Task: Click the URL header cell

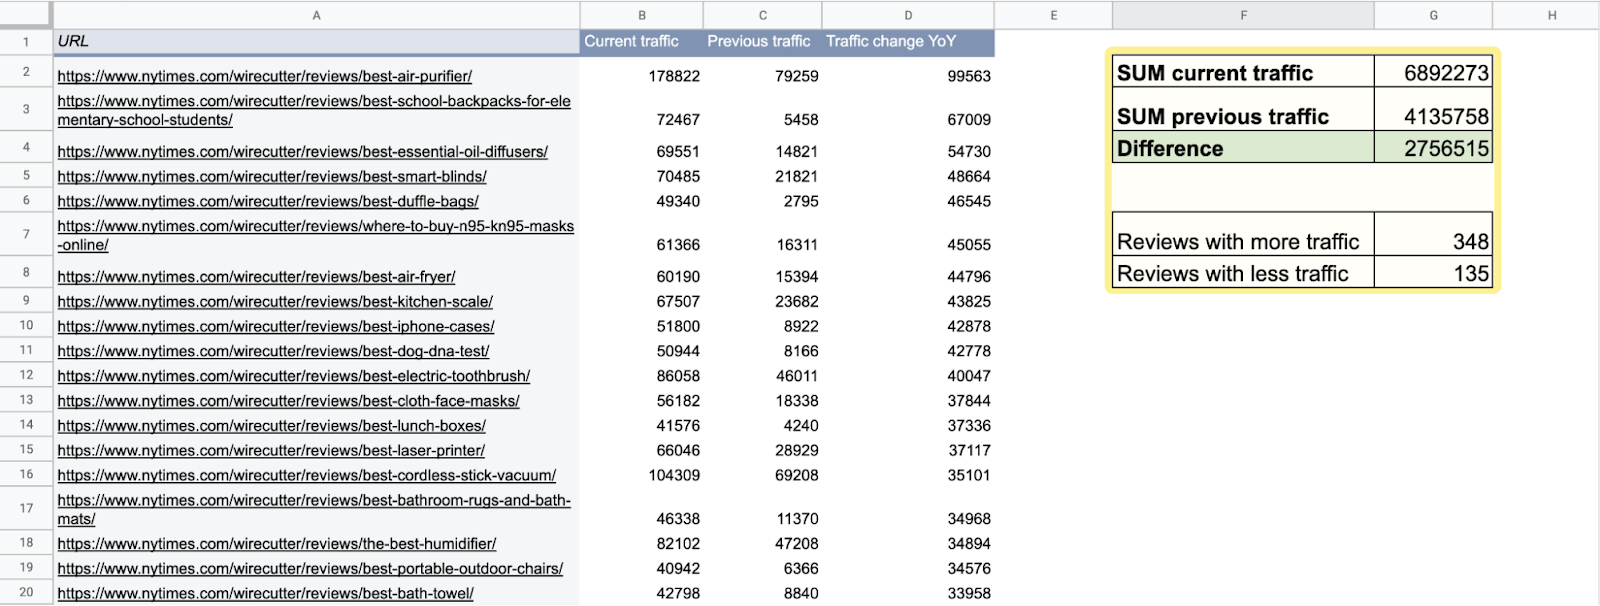Action: (316, 42)
